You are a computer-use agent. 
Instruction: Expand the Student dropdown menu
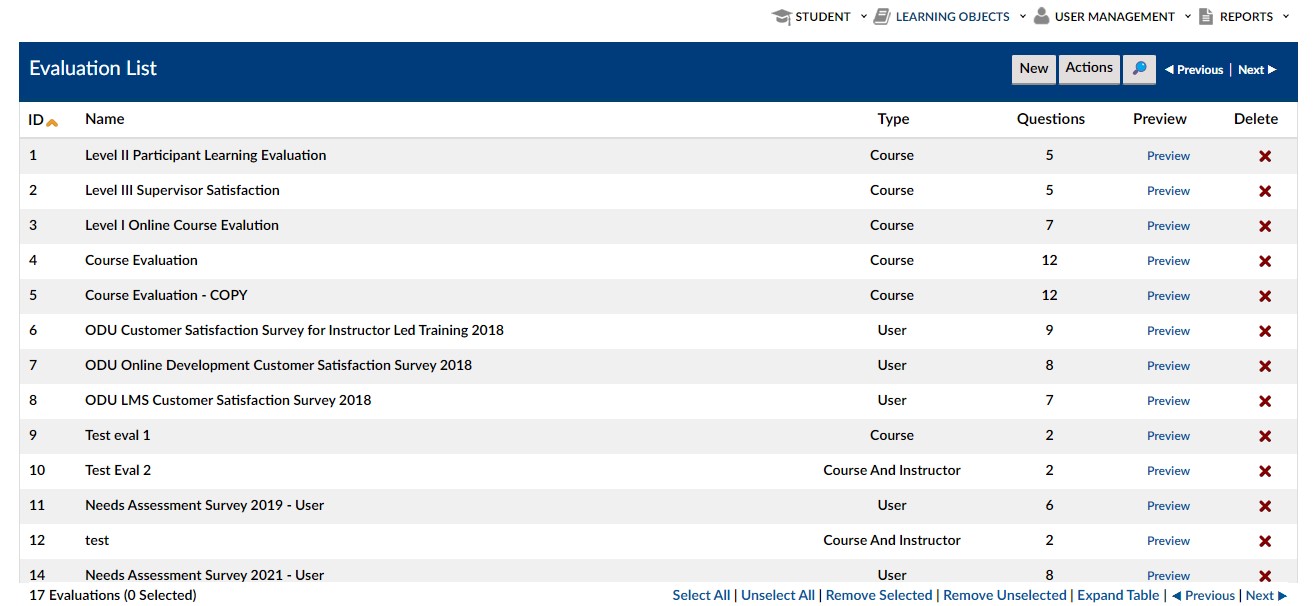(864, 17)
